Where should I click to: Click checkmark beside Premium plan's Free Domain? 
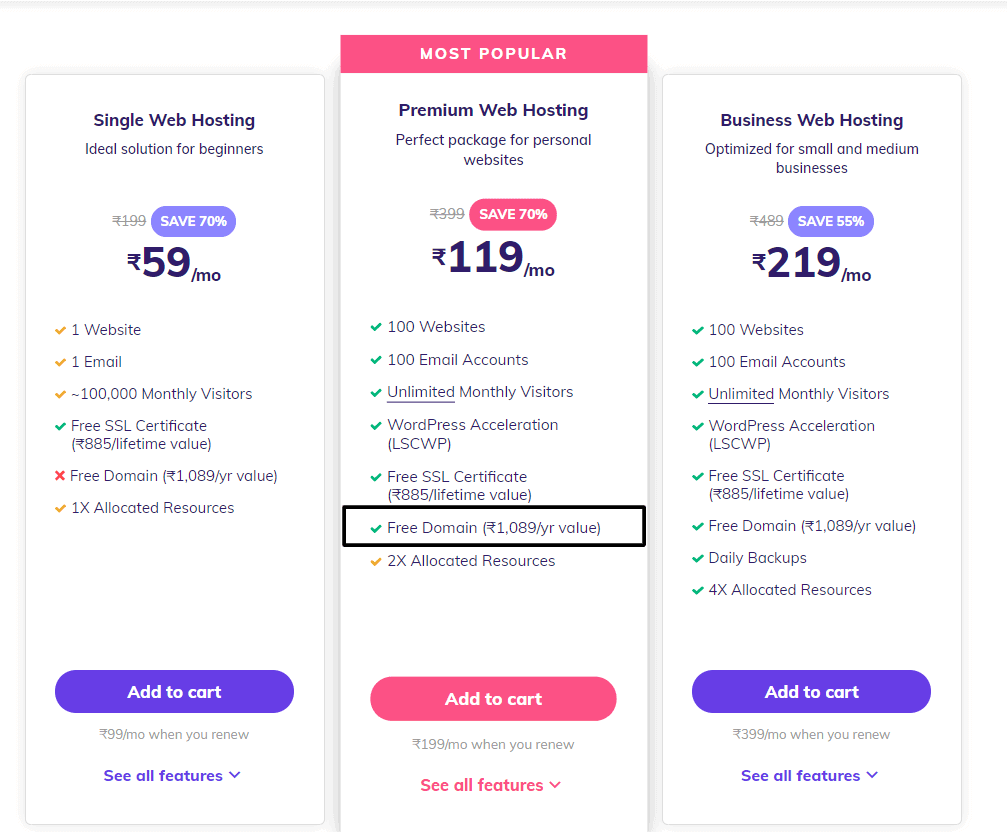click(x=376, y=528)
